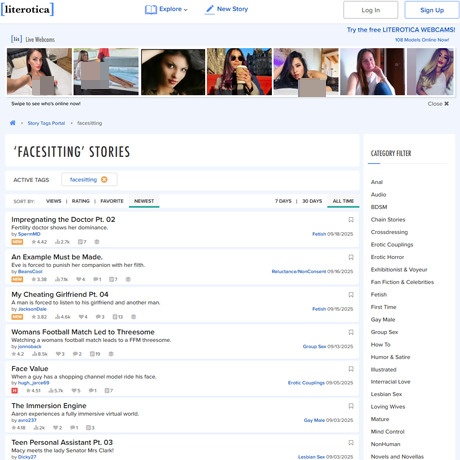The image size is (460, 460).
Task: Click the red H badge on Face Value
Action: (x=14, y=390)
